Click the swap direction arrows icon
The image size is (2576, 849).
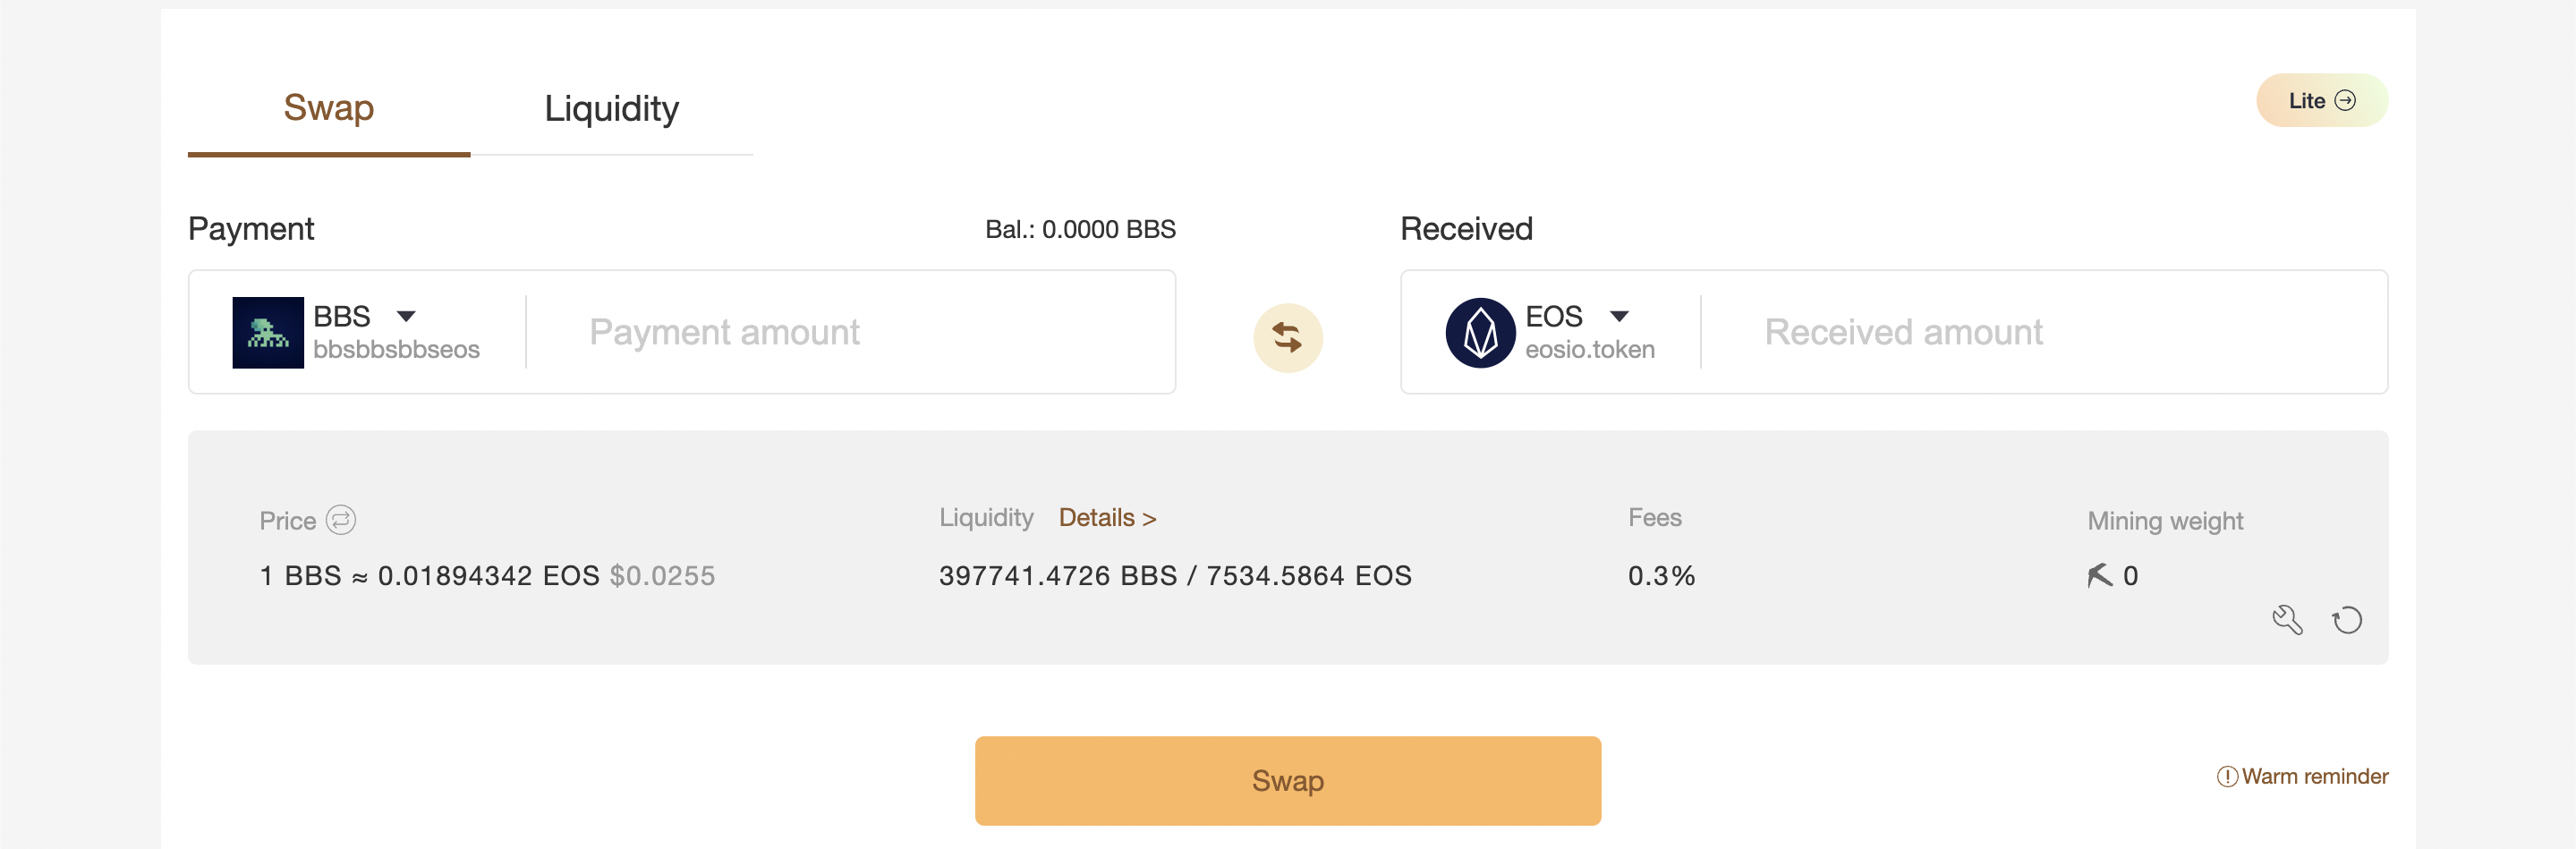point(1288,338)
